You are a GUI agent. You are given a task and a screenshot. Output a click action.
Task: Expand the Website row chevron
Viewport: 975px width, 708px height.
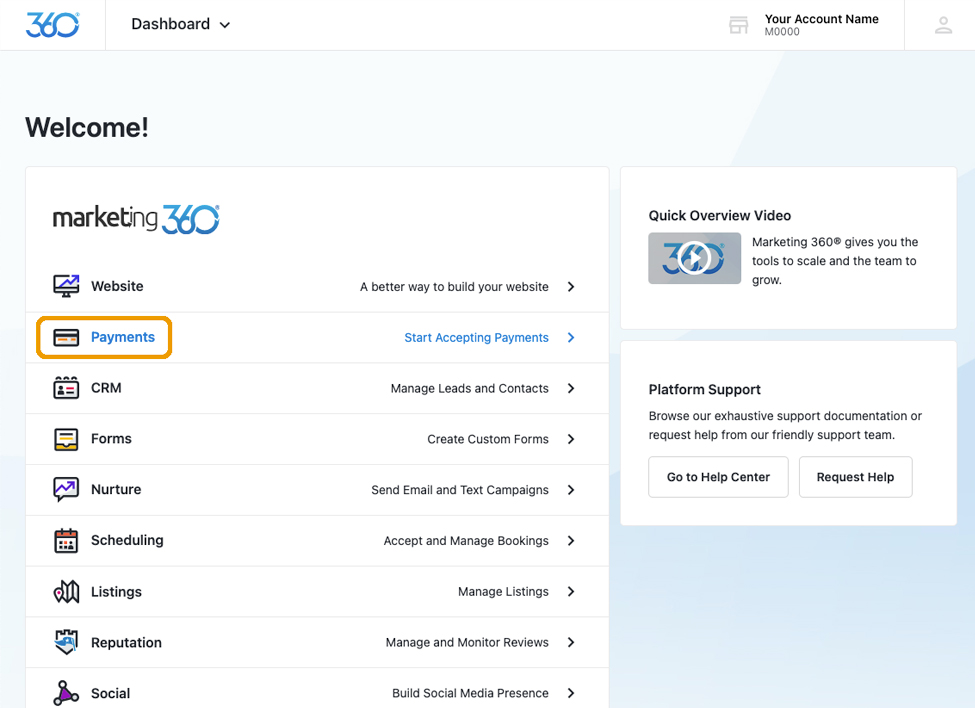(571, 287)
